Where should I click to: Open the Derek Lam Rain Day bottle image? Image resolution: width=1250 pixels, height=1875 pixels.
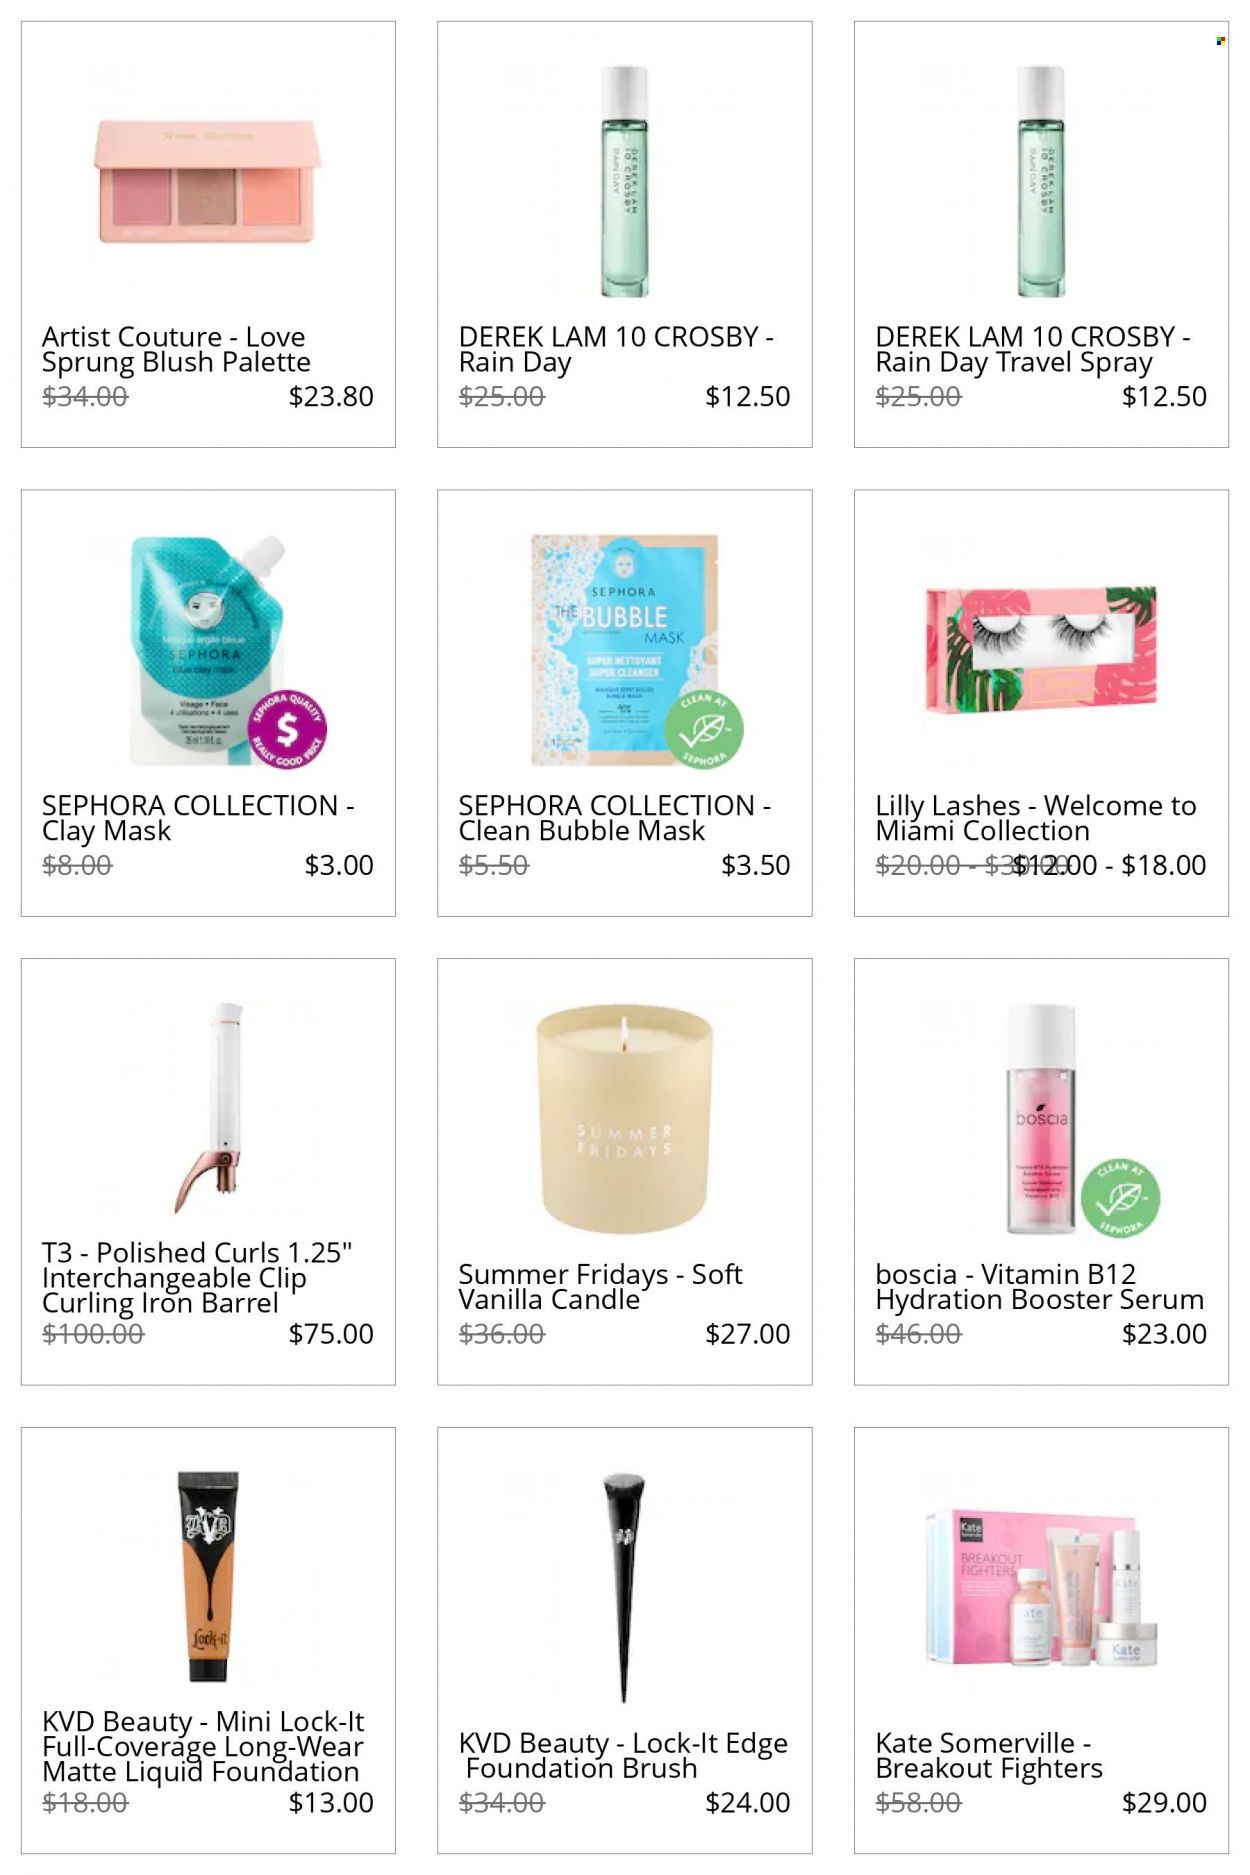tap(624, 182)
